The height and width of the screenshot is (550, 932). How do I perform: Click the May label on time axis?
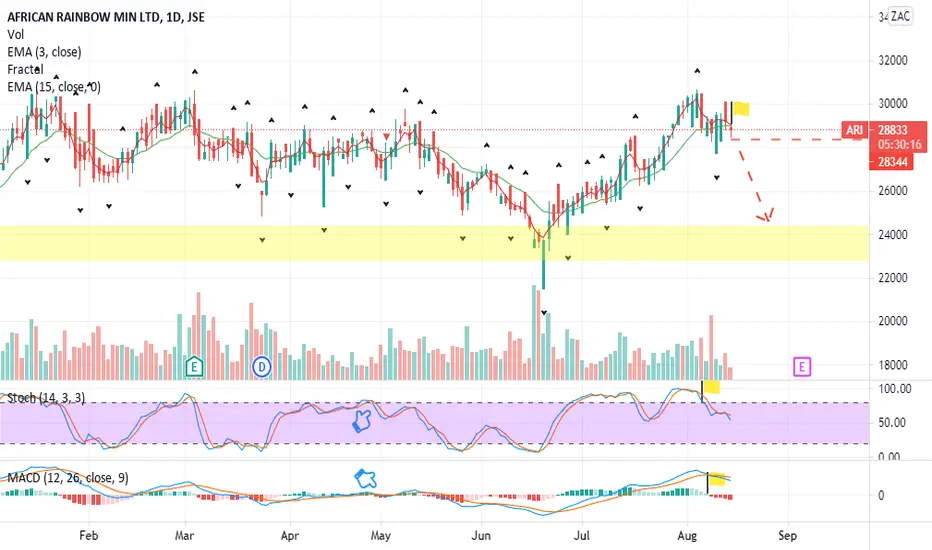(380, 536)
